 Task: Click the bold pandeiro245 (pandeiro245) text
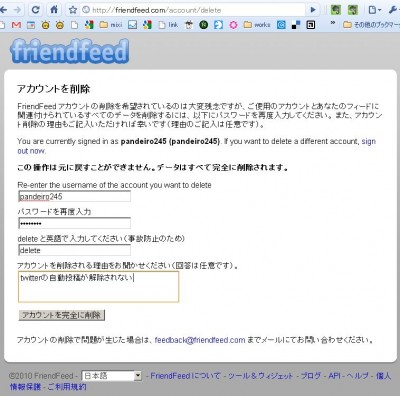(x=170, y=141)
